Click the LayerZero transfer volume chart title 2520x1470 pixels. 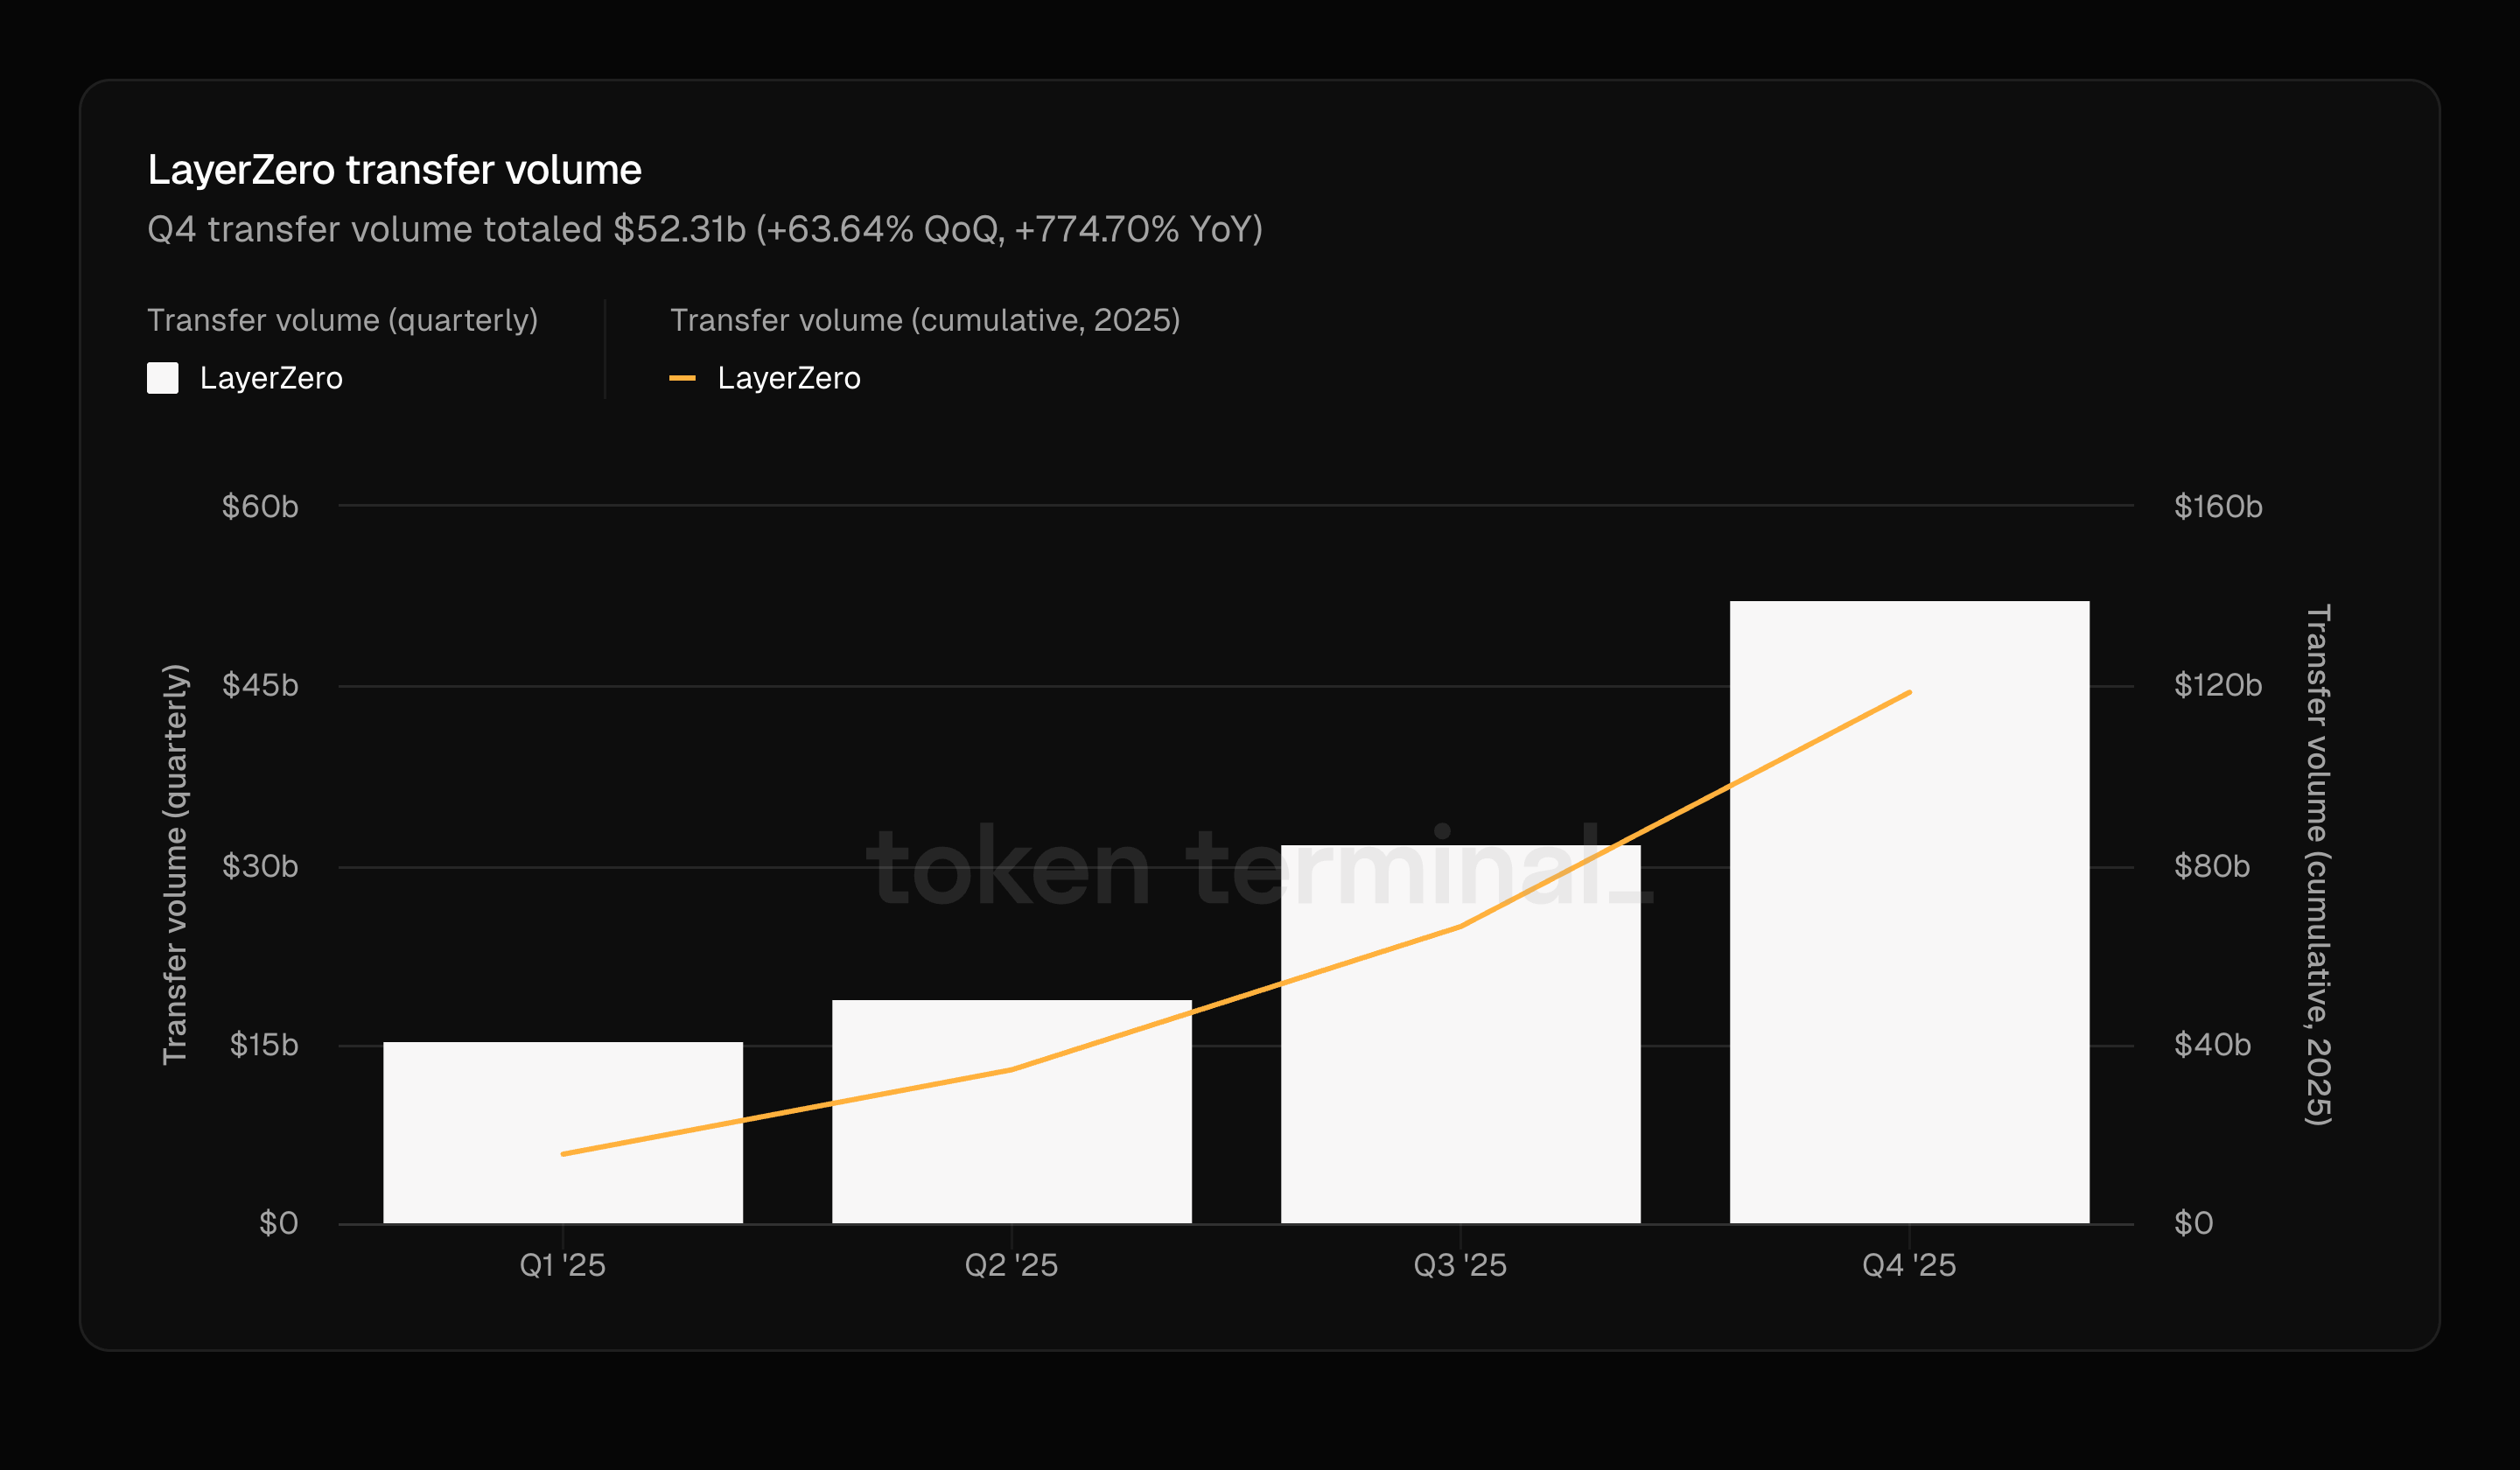pyautogui.click(x=394, y=170)
